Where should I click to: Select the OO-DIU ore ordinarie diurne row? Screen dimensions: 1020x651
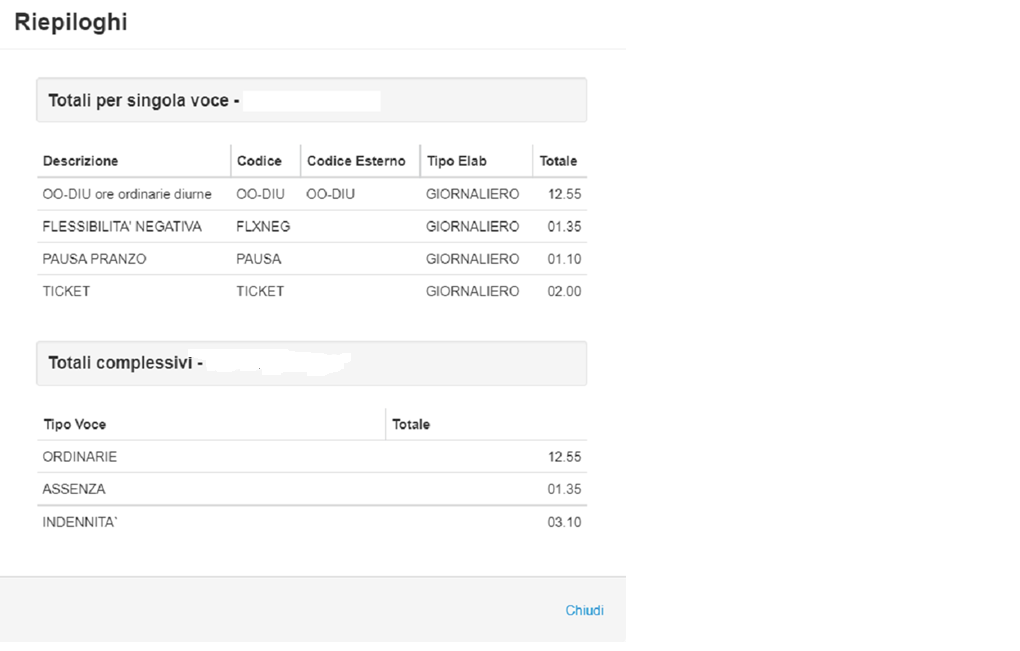click(127, 194)
